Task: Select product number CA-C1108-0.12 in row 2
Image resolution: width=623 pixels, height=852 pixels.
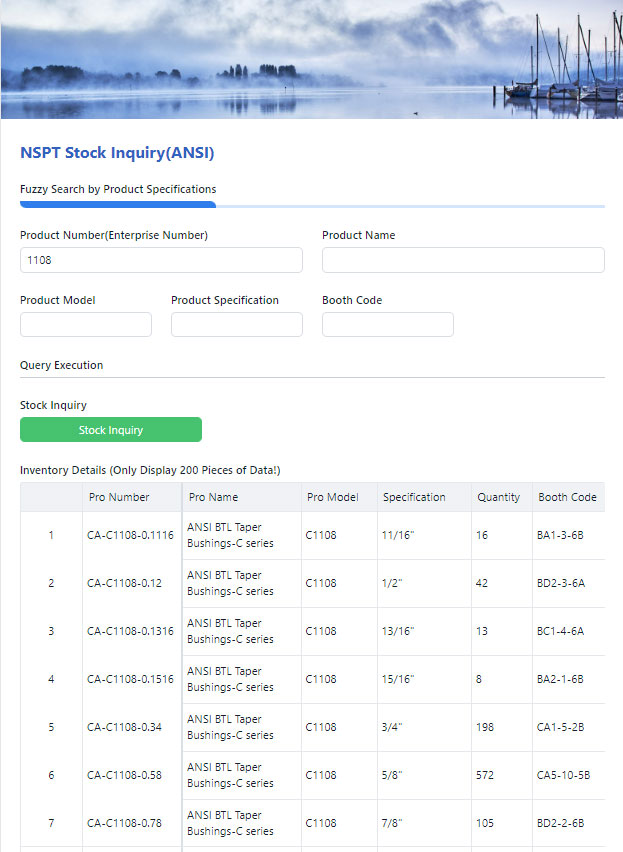Action: pyautogui.click(x=124, y=584)
